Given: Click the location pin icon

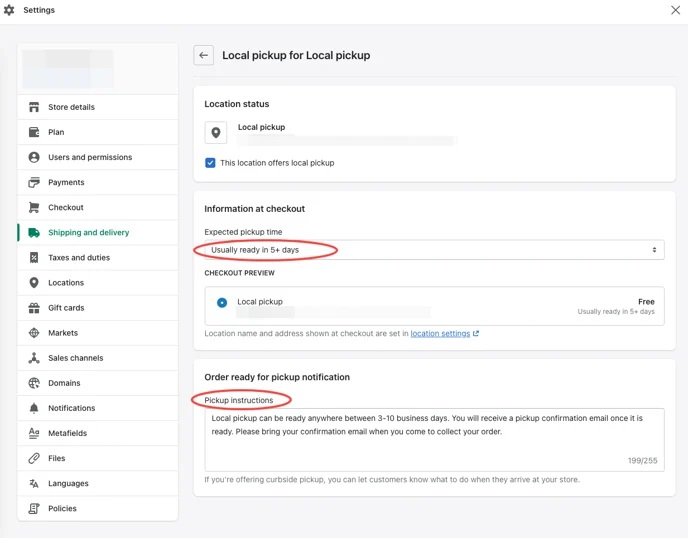Looking at the screenshot, I should pos(216,133).
